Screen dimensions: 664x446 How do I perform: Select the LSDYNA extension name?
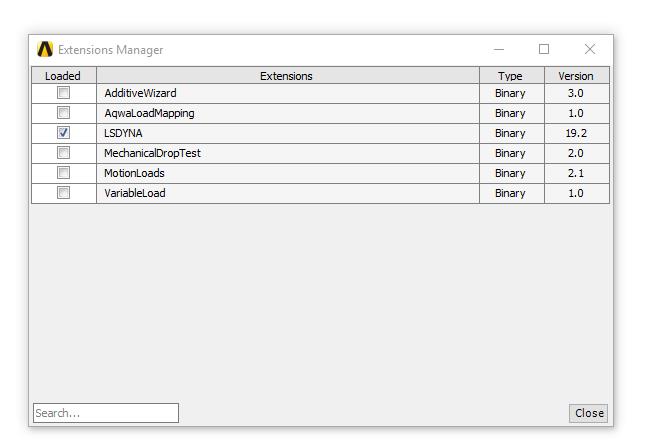click(x=123, y=133)
